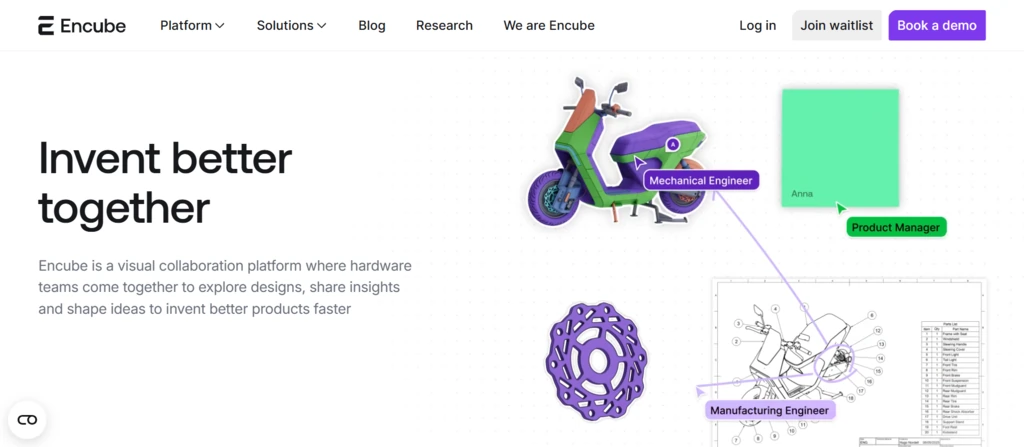Open the cookie settings round icon

click(x=27, y=420)
